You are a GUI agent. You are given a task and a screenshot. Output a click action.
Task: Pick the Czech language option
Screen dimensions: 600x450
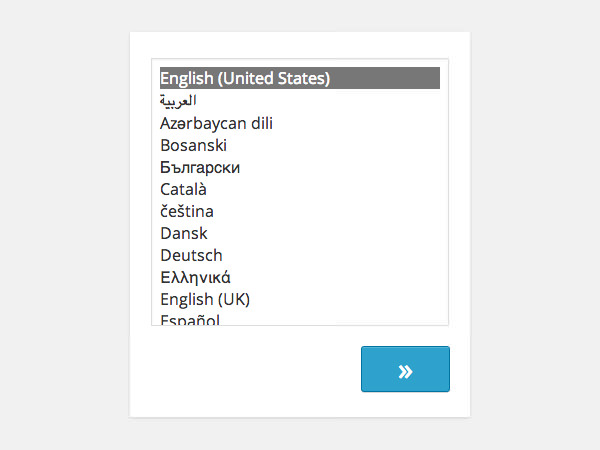186,211
